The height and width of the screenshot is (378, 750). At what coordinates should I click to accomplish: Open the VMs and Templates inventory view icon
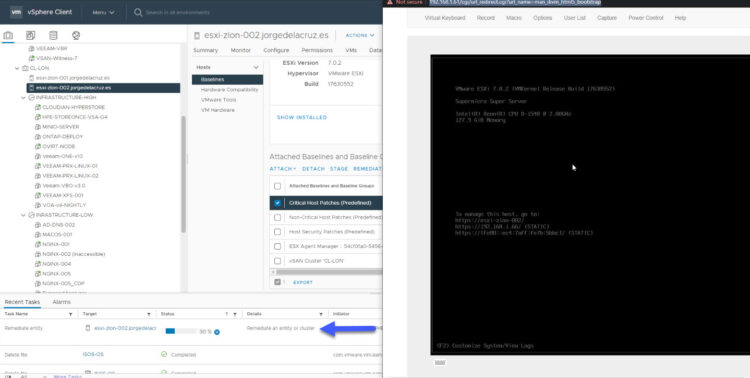pyautogui.click(x=31, y=35)
